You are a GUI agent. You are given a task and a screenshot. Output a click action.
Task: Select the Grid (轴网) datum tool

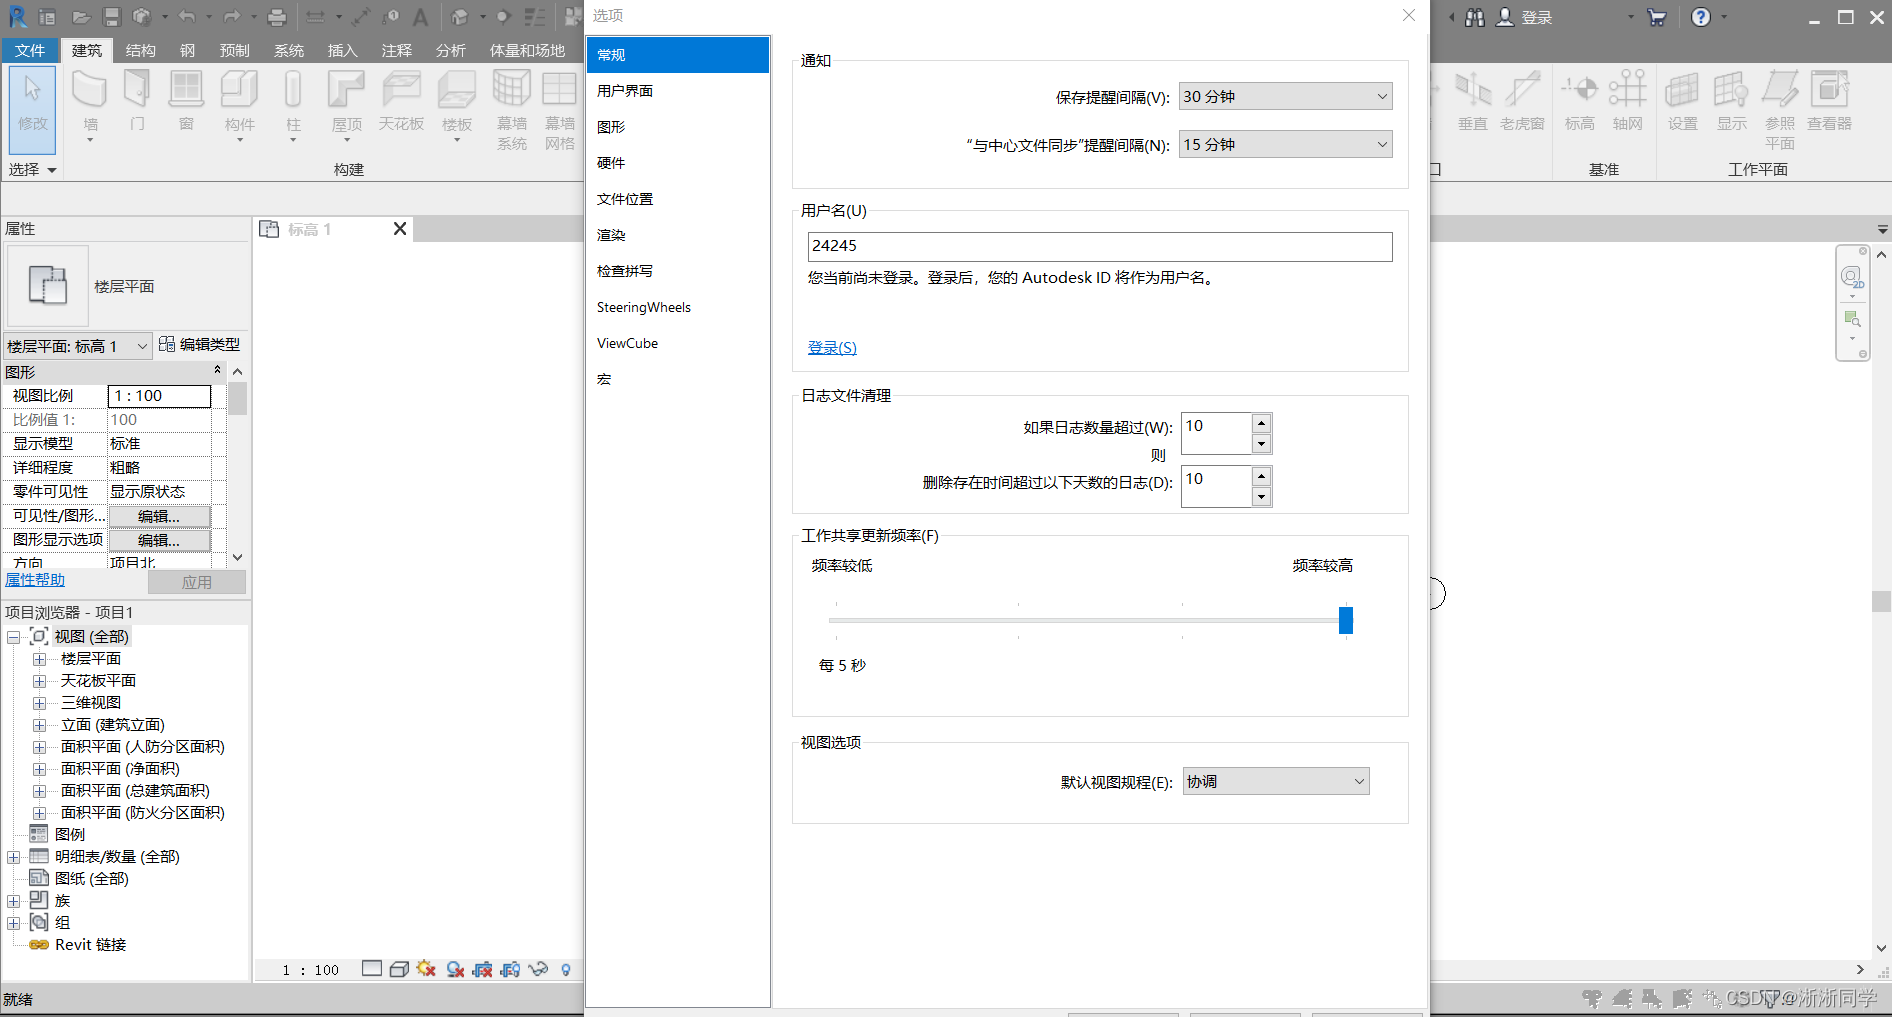pos(1628,102)
